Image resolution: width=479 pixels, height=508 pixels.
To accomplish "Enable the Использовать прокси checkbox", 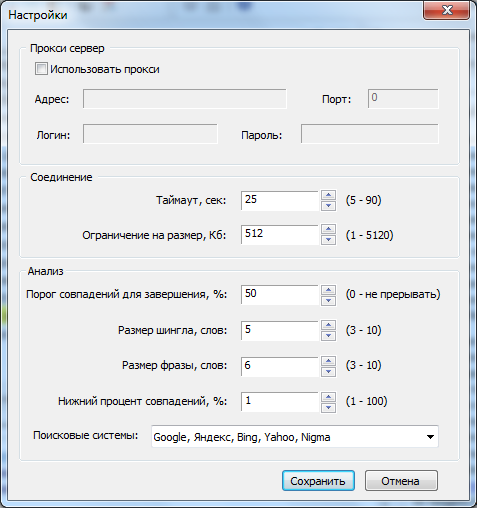I will [41, 69].
